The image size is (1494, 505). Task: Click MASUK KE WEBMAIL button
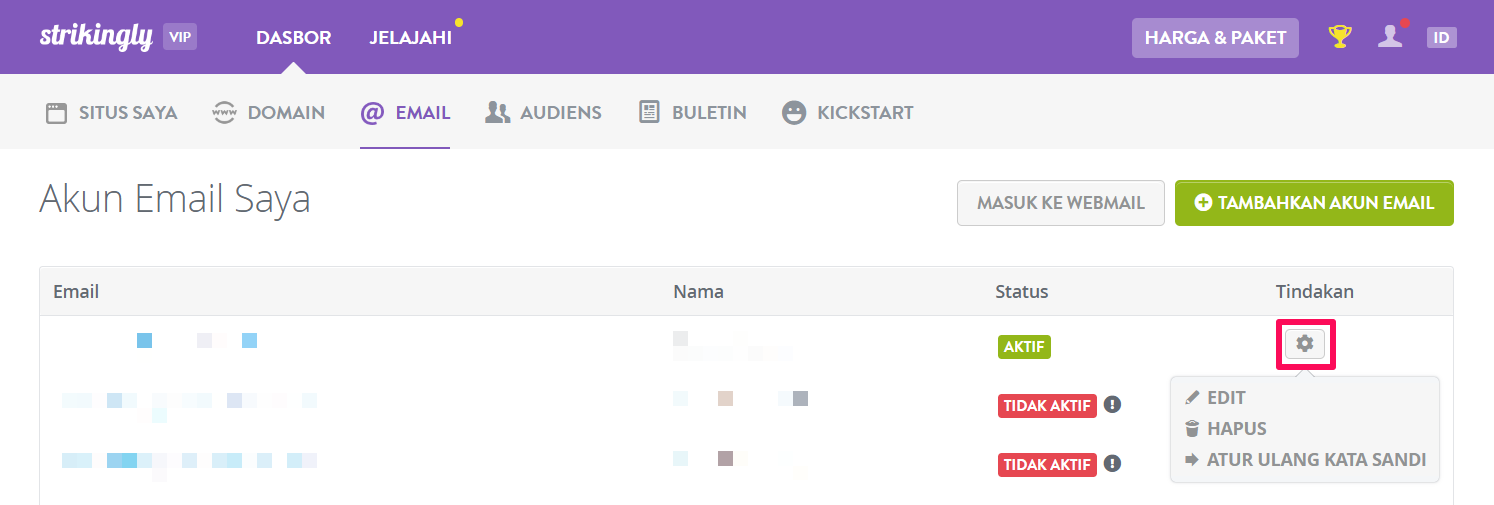coord(1061,202)
